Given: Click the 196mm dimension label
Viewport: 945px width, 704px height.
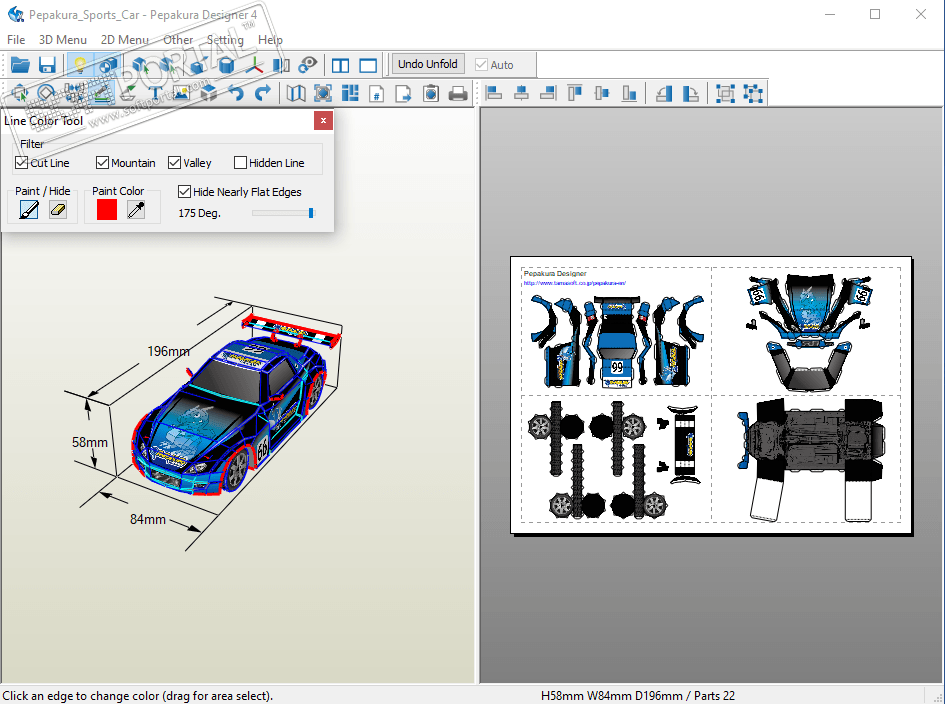Looking at the screenshot, I should (x=169, y=351).
